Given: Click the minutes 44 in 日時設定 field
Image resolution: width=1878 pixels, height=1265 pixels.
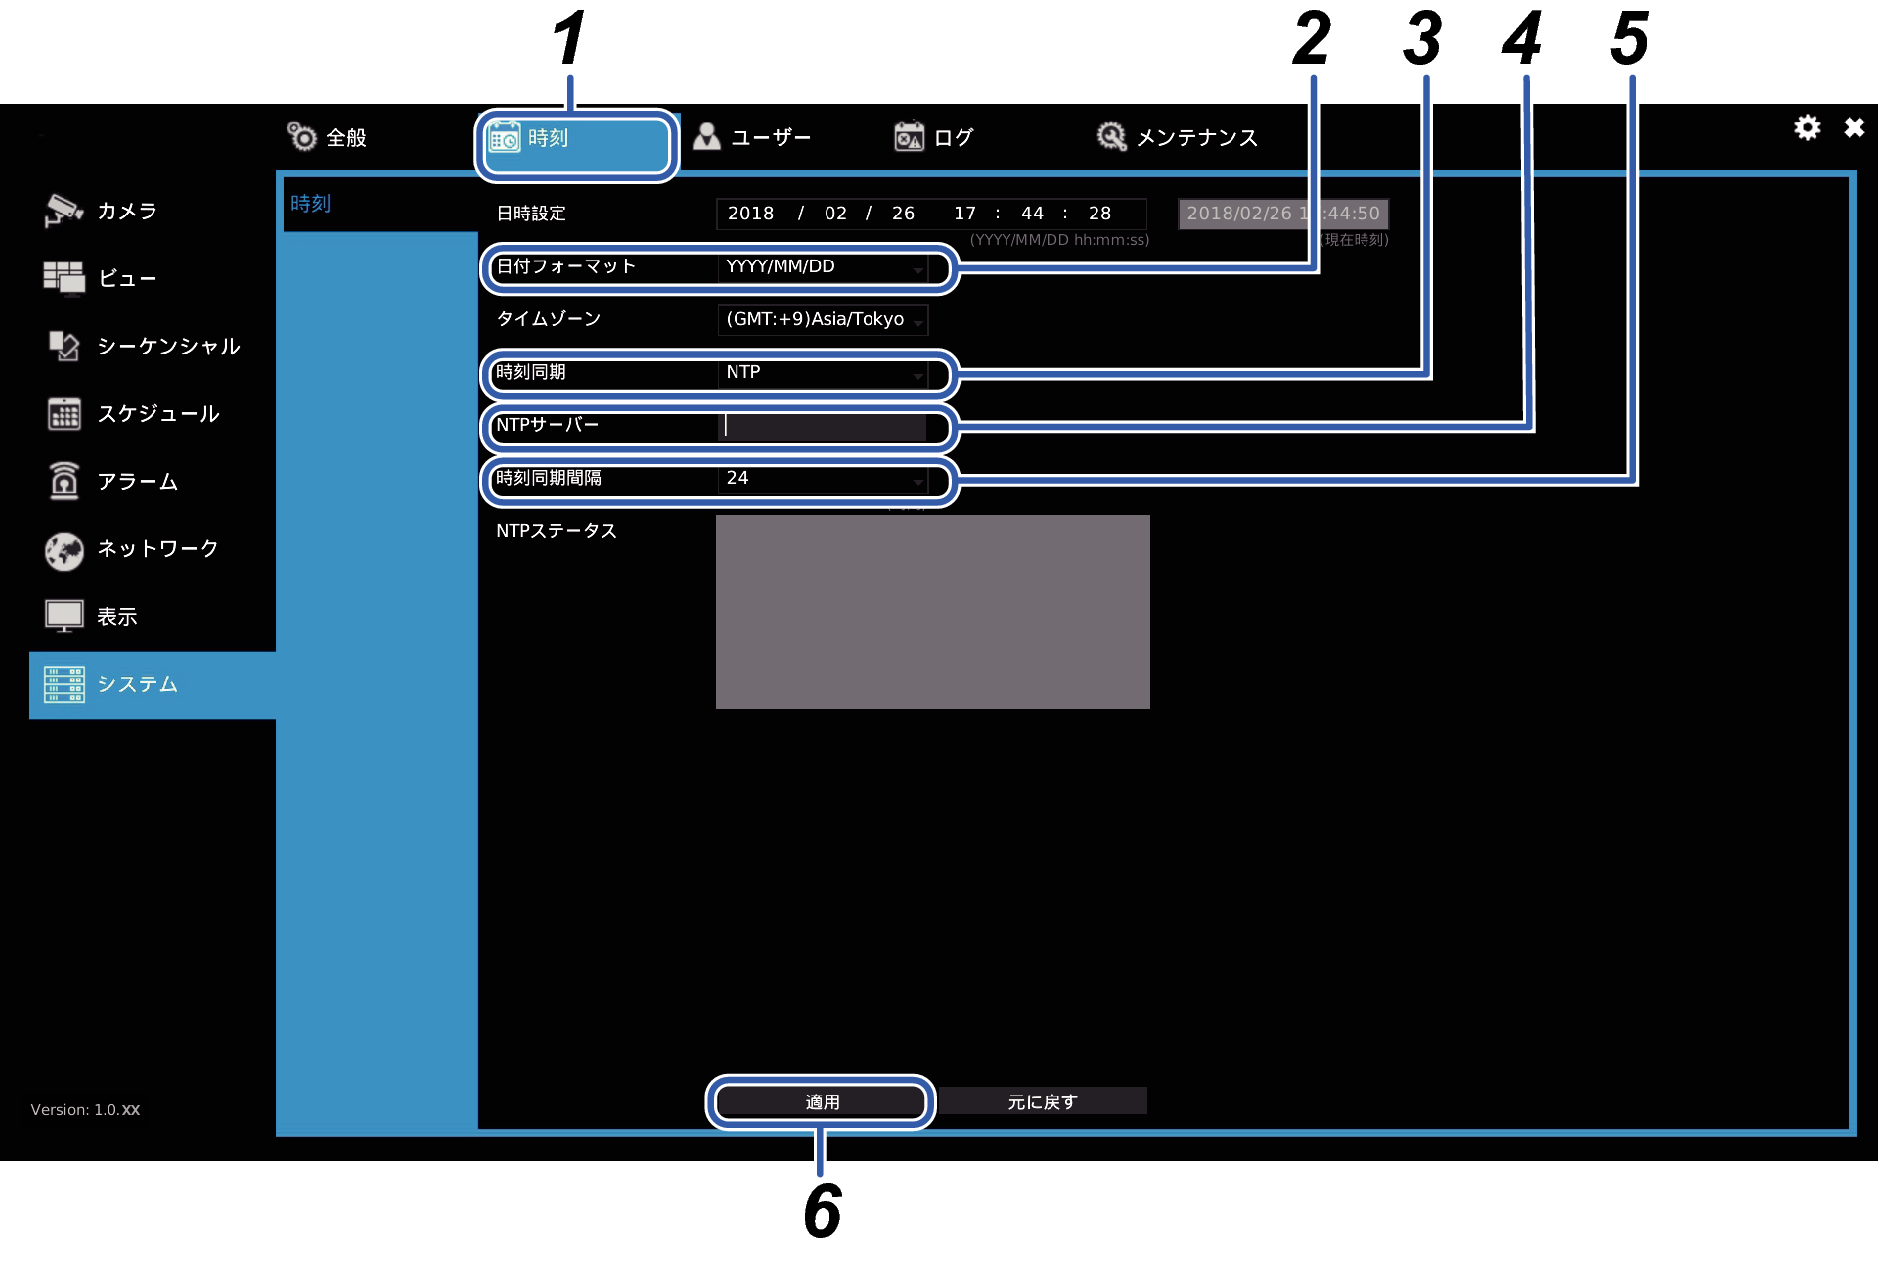Looking at the screenshot, I should click(1032, 213).
